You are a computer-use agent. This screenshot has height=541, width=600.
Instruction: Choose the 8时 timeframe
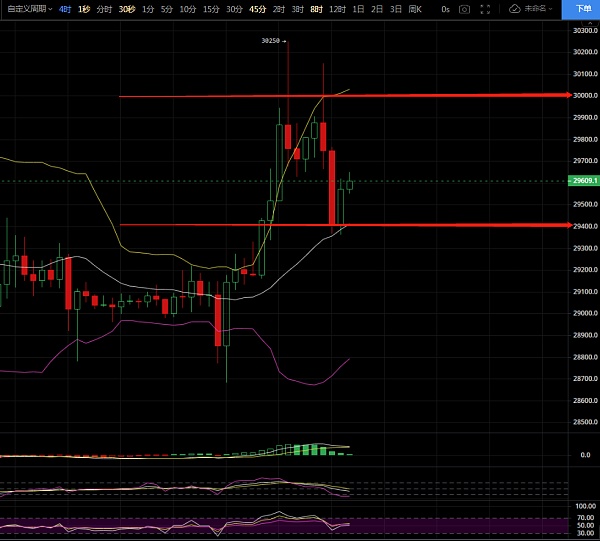(x=316, y=9)
